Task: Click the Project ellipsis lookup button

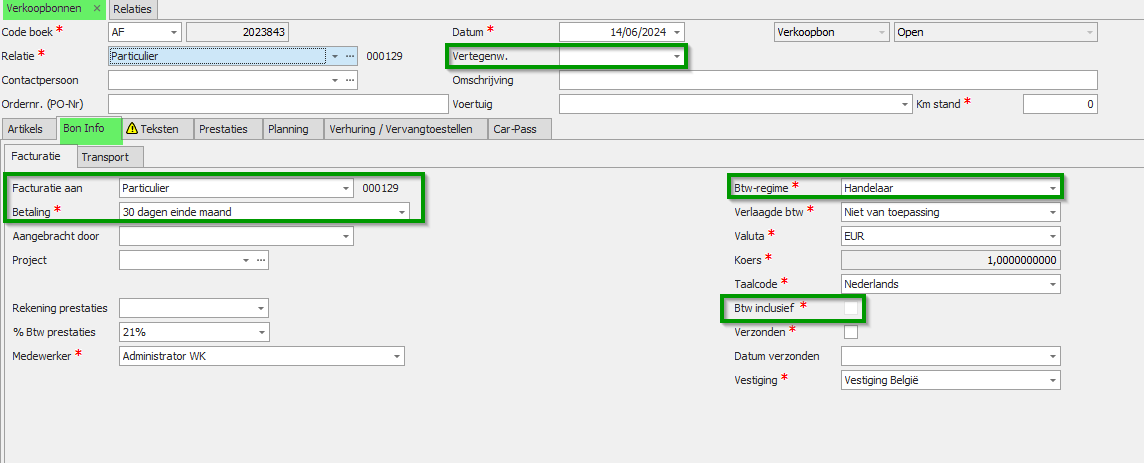Action: (x=260, y=260)
